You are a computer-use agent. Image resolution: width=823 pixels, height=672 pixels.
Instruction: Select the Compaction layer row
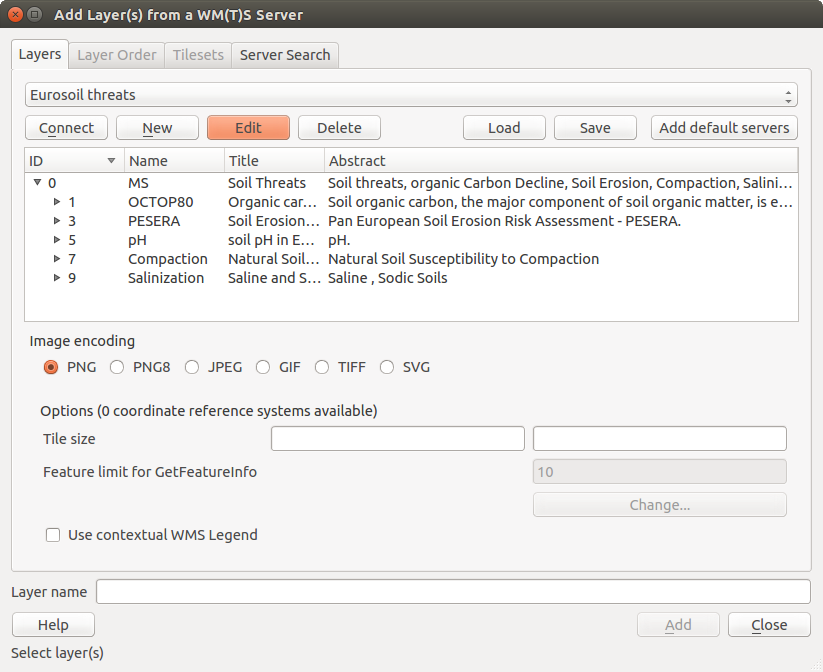(x=167, y=259)
